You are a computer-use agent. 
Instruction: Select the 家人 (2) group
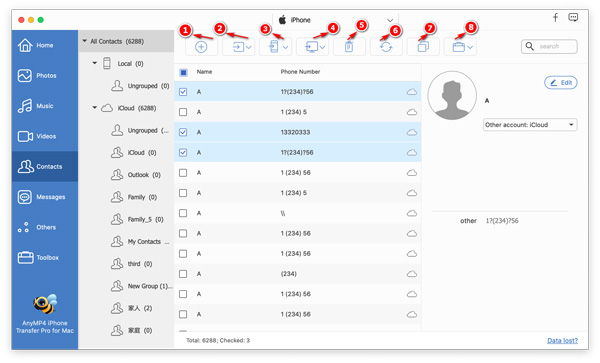coord(132,308)
